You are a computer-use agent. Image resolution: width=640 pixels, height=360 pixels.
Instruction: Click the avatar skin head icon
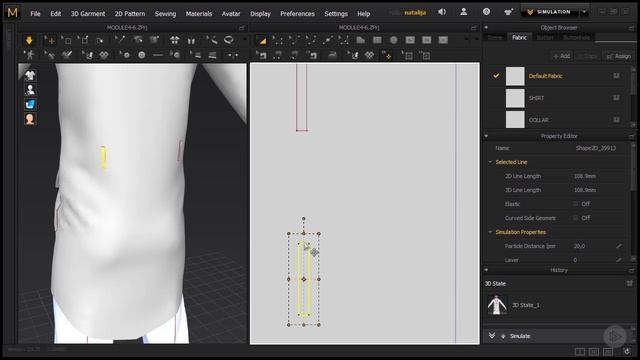point(30,119)
